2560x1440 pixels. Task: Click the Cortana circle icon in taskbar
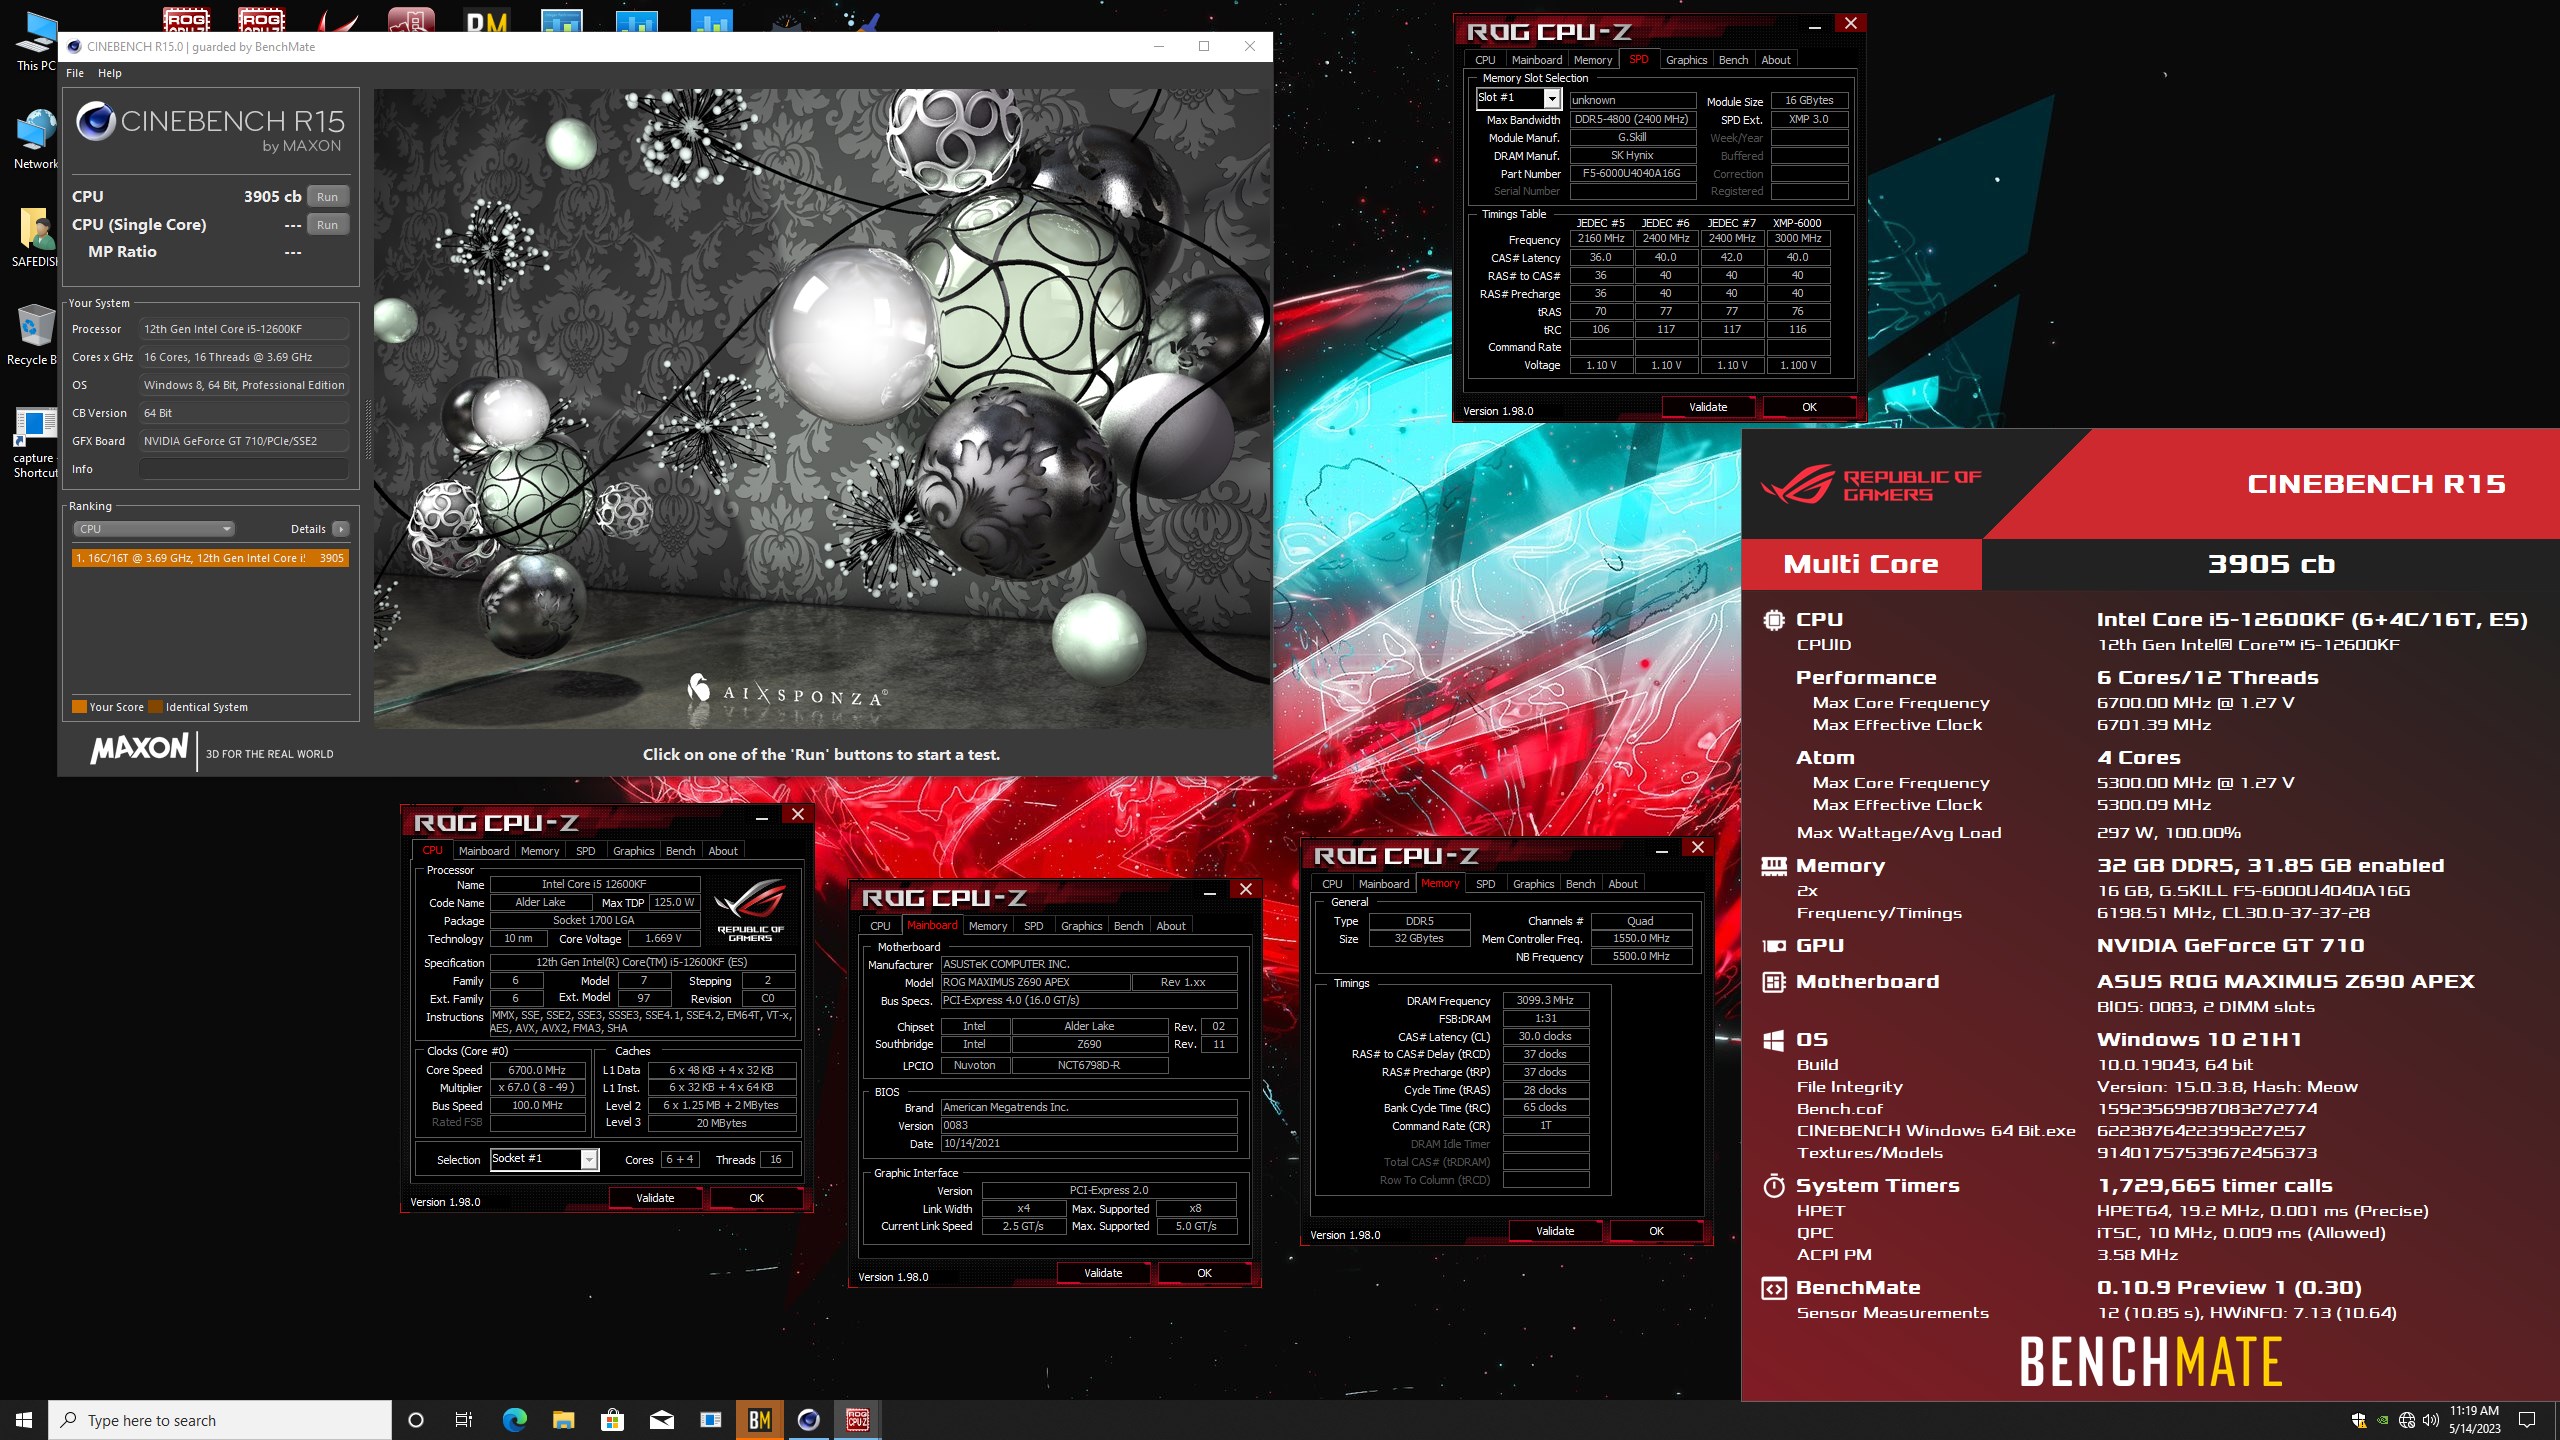click(416, 1420)
